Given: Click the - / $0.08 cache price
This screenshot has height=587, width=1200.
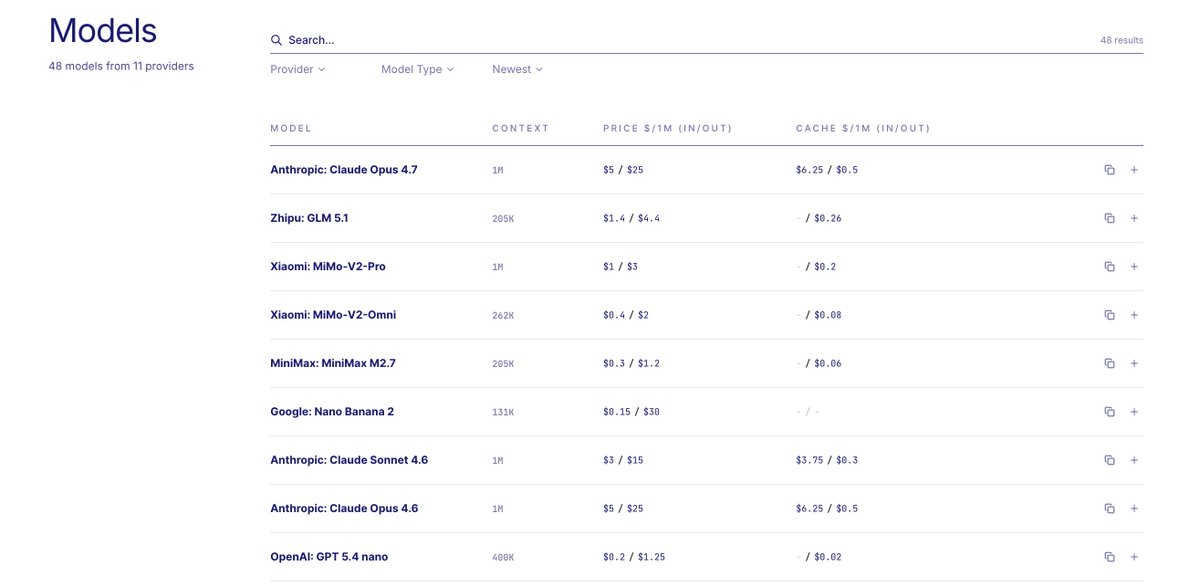Looking at the screenshot, I should click(x=819, y=315).
